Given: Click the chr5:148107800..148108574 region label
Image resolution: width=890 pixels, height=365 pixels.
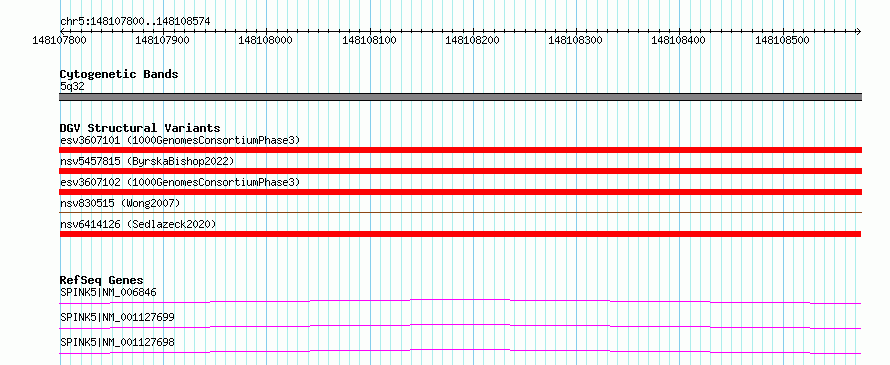Looking at the screenshot, I should pos(135,21).
